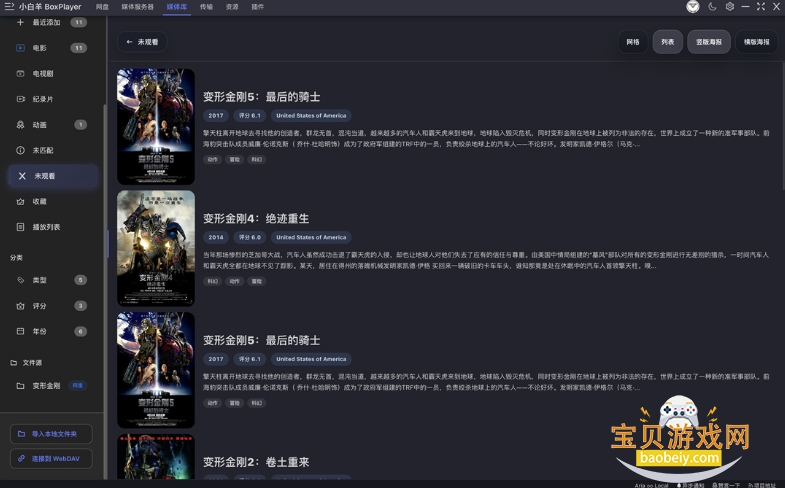Open the 传输 tab
This screenshot has width=785, height=488.
pos(206,7)
